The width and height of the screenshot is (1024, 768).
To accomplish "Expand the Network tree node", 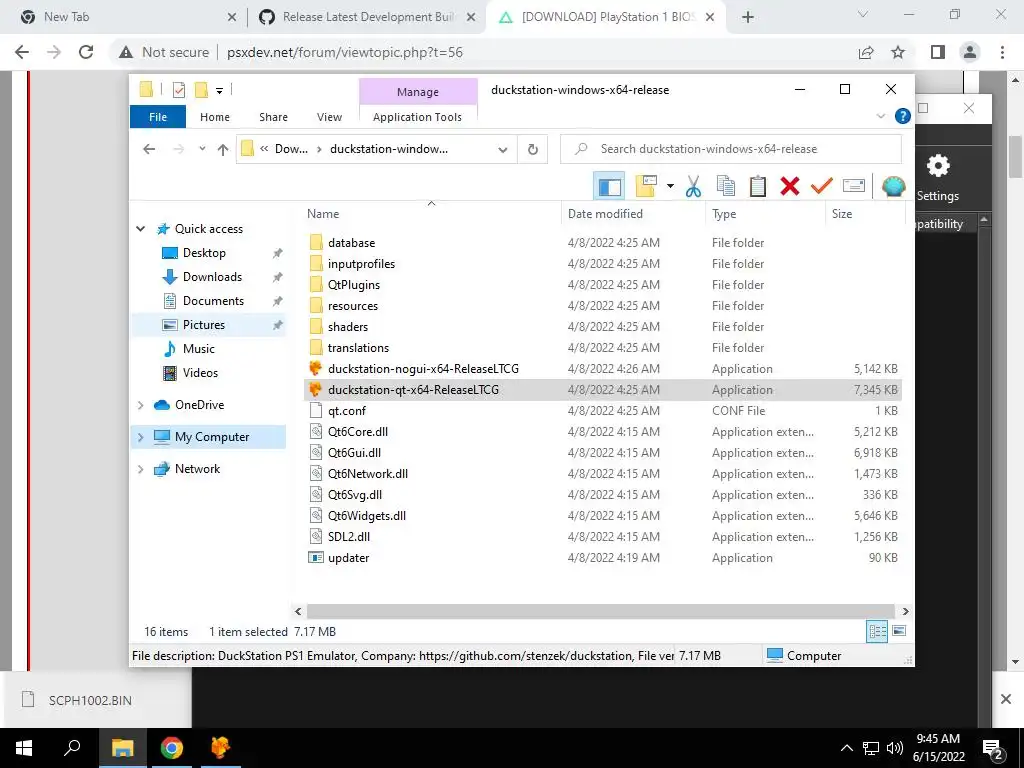I will click(140, 469).
